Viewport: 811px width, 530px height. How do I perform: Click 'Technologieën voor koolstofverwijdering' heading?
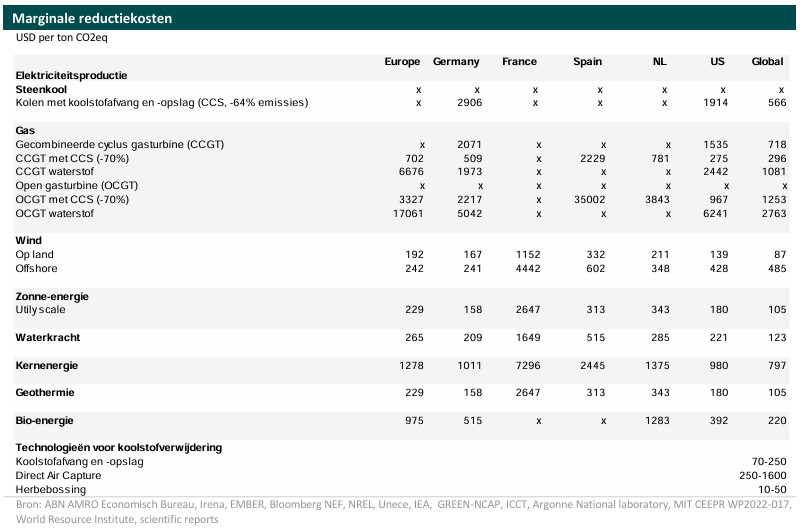(x=118, y=447)
